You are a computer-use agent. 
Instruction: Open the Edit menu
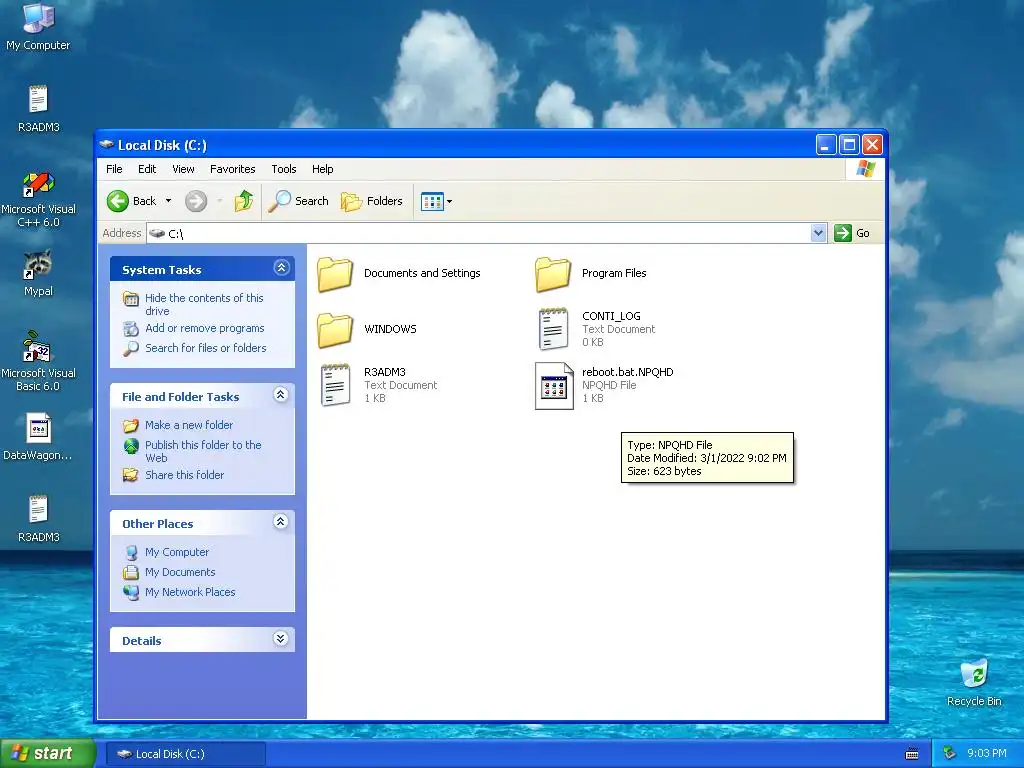[x=147, y=169]
